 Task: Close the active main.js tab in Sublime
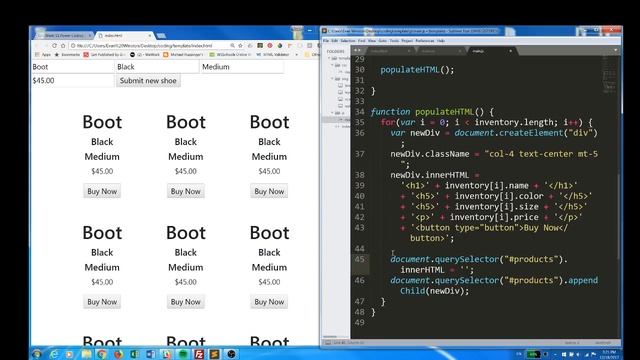(x=510, y=51)
